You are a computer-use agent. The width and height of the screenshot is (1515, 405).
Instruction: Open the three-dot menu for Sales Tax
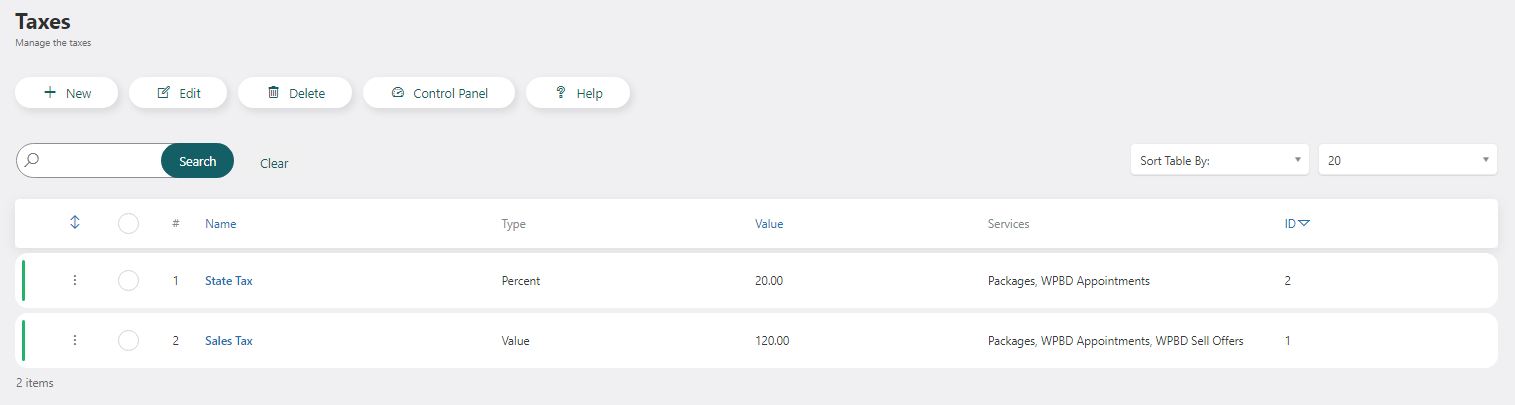(74, 340)
